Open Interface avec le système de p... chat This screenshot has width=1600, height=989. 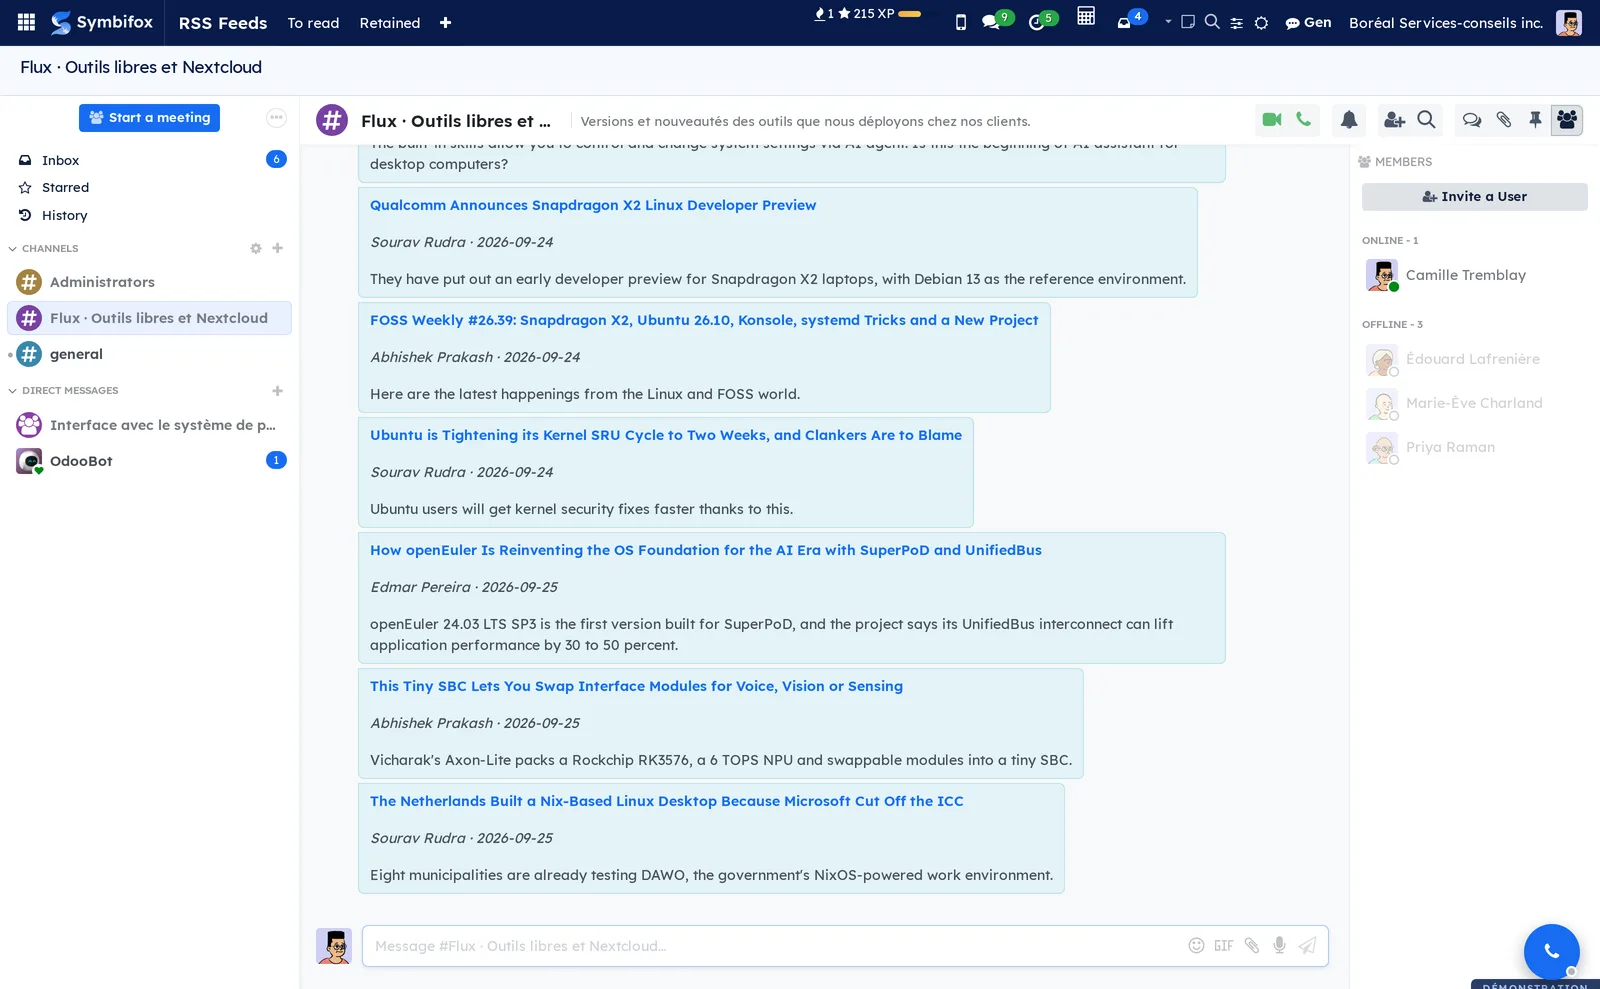pos(150,425)
